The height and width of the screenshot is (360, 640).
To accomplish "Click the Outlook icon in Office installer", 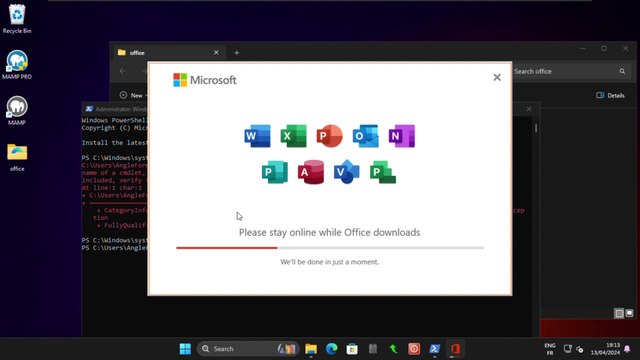I will (x=365, y=136).
